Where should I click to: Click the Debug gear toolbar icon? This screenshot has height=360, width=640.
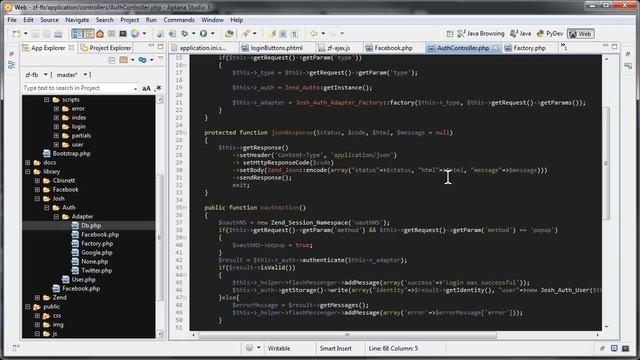coord(185,34)
